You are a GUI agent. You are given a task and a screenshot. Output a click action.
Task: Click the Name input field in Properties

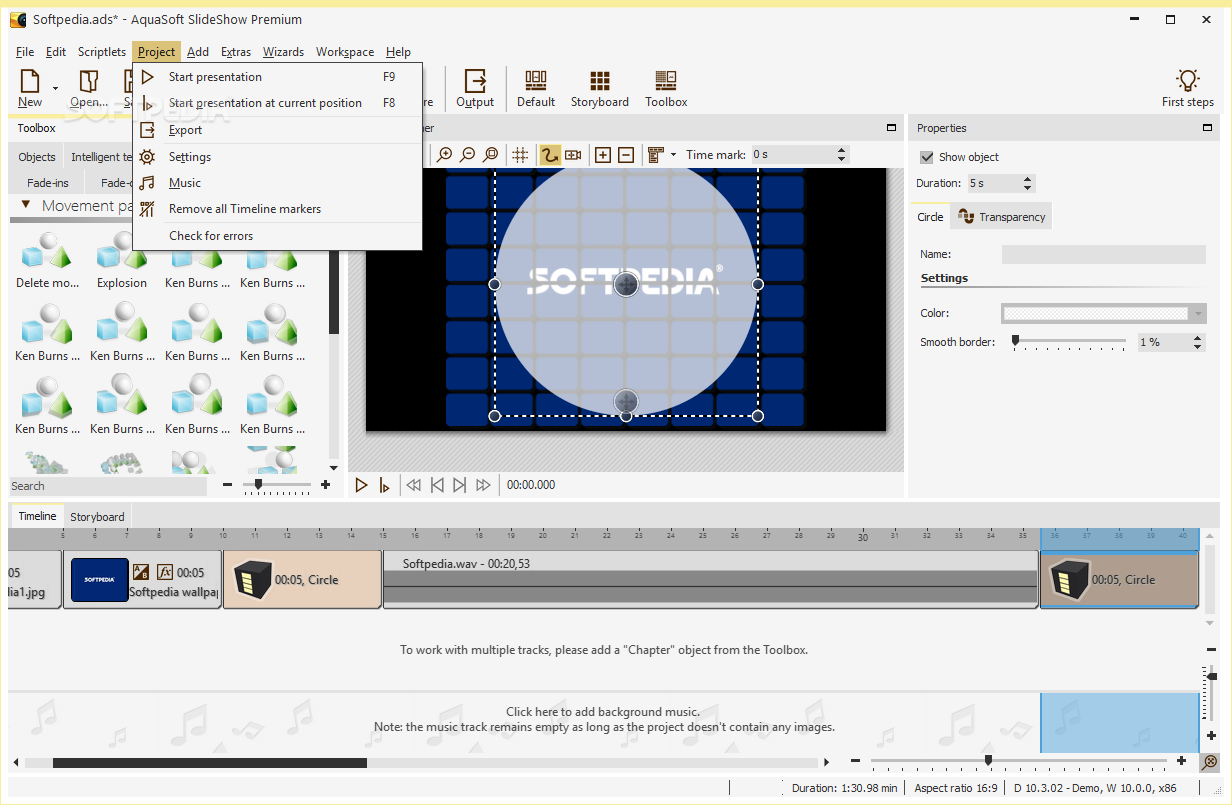point(1104,255)
